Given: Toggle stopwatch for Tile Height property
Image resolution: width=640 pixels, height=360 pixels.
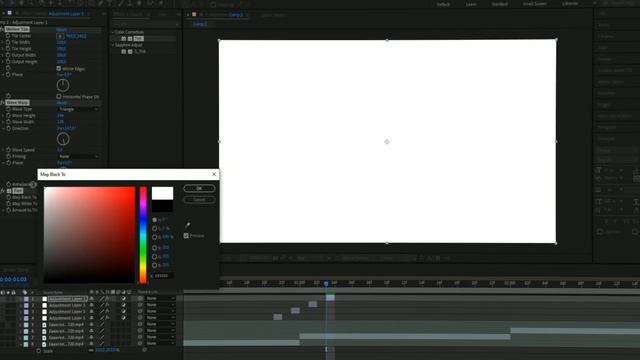Looking at the screenshot, I should coord(8,49).
